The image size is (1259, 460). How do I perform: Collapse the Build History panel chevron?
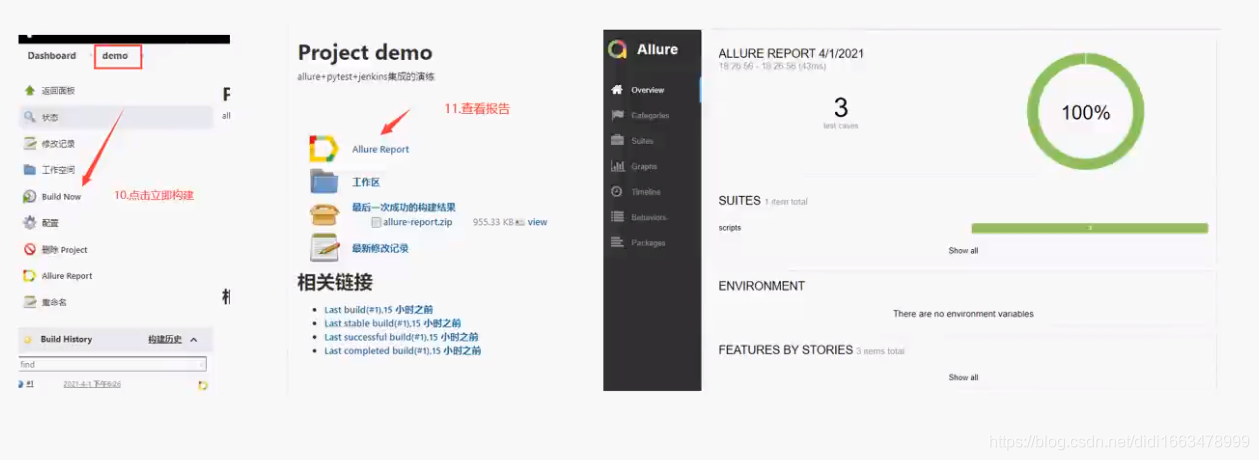[x=194, y=340]
